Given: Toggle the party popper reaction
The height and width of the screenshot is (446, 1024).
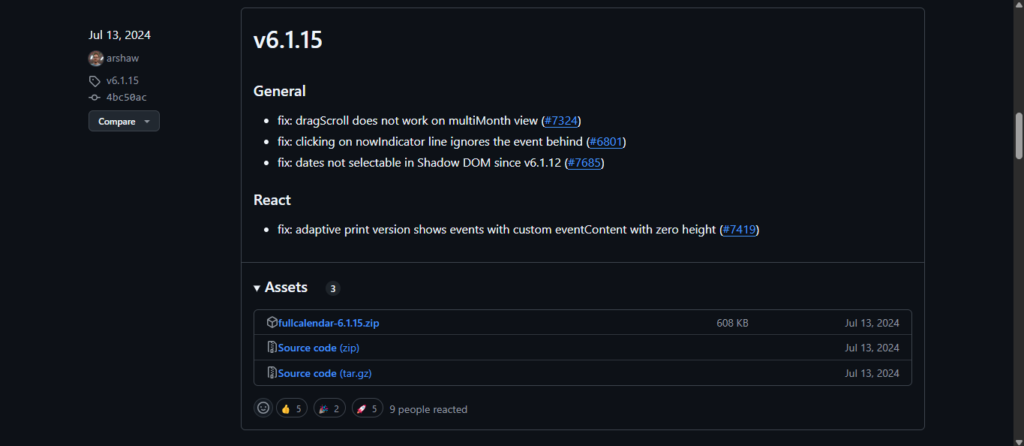Looking at the screenshot, I should coord(329,409).
